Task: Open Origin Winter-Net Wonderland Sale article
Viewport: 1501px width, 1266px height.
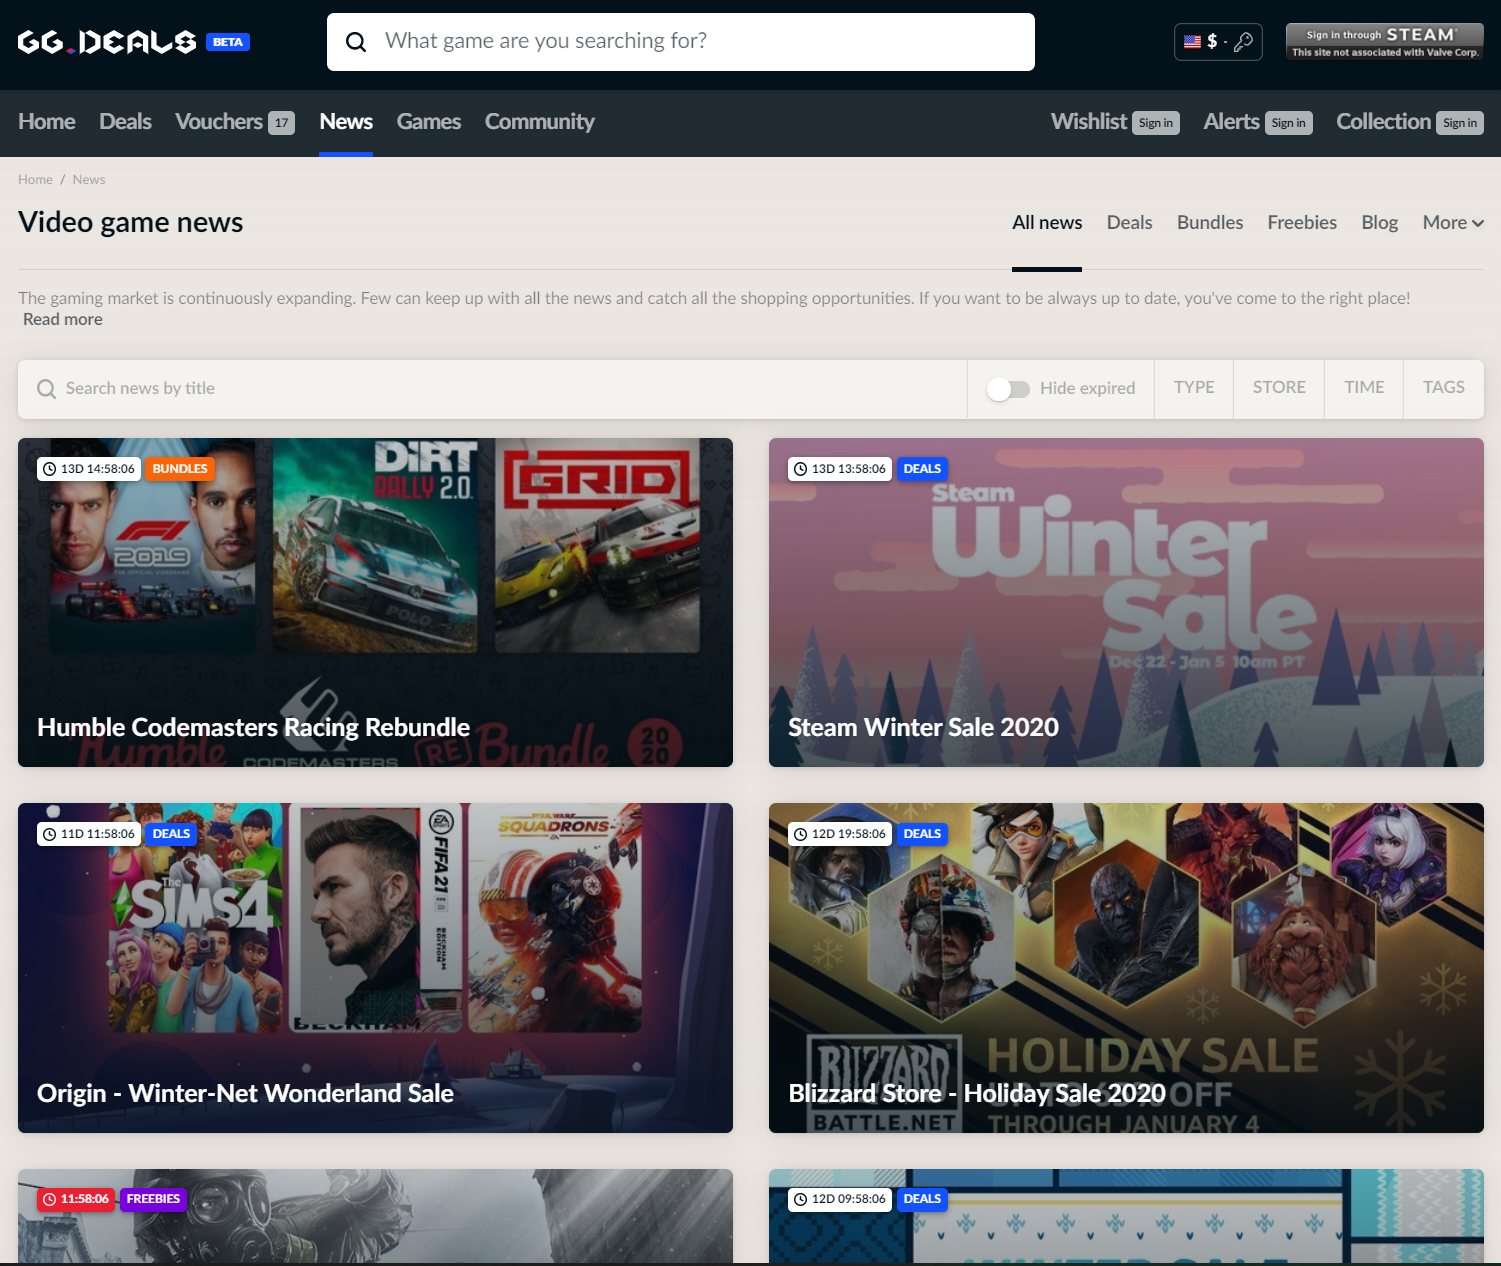Action: 375,968
